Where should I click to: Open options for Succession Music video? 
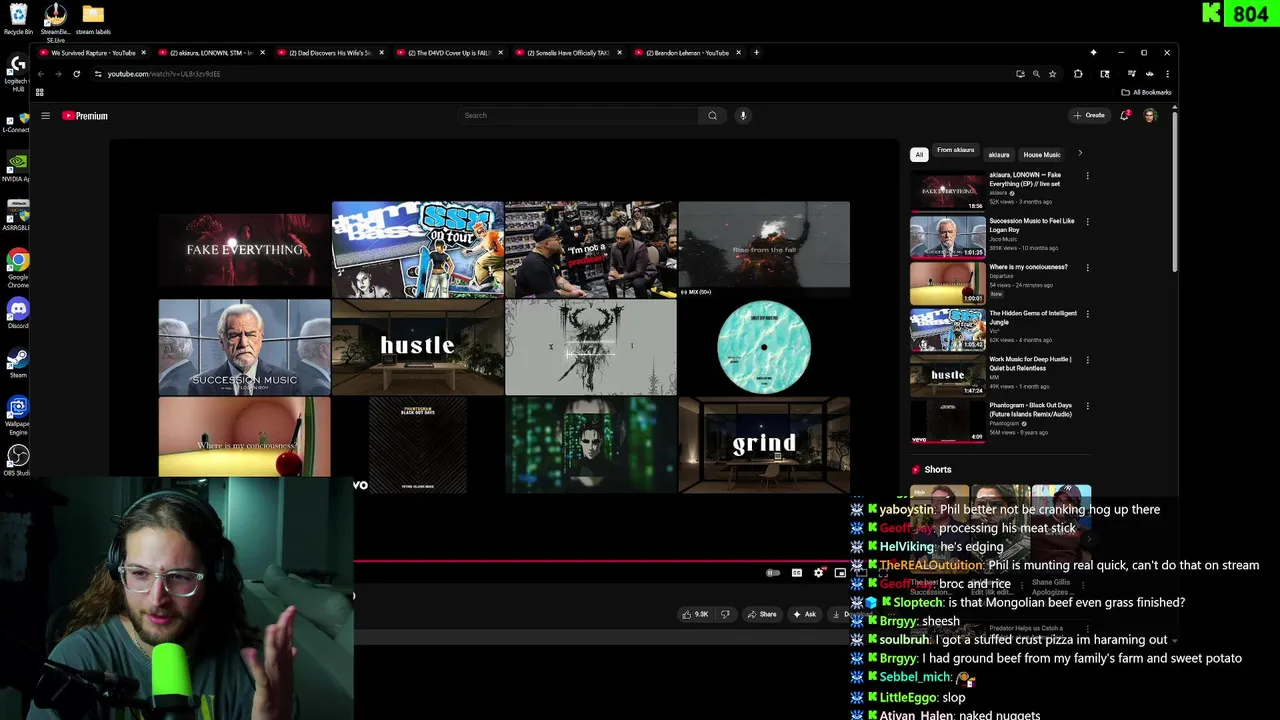pos(1087,222)
